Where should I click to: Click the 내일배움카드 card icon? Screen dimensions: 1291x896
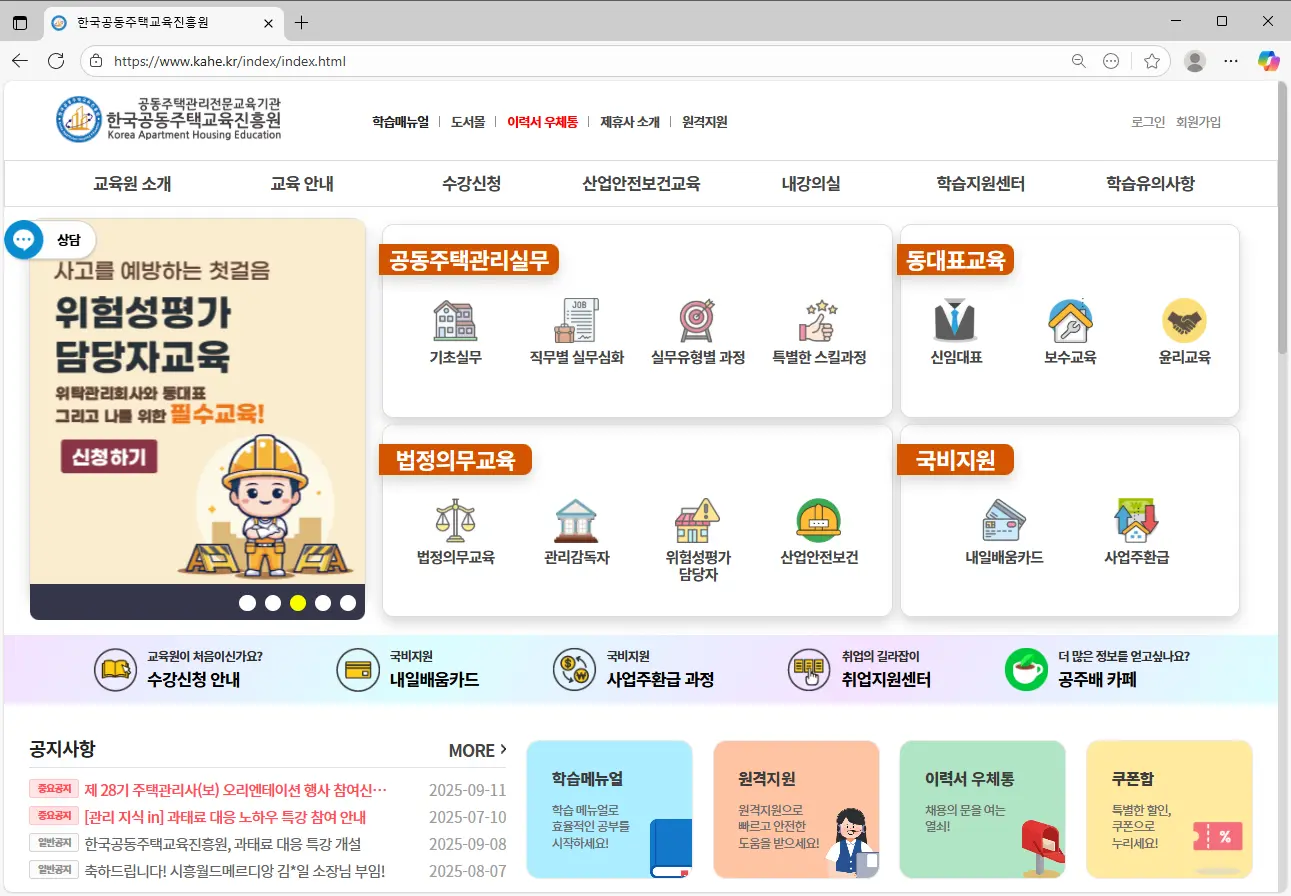(x=1002, y=520)
